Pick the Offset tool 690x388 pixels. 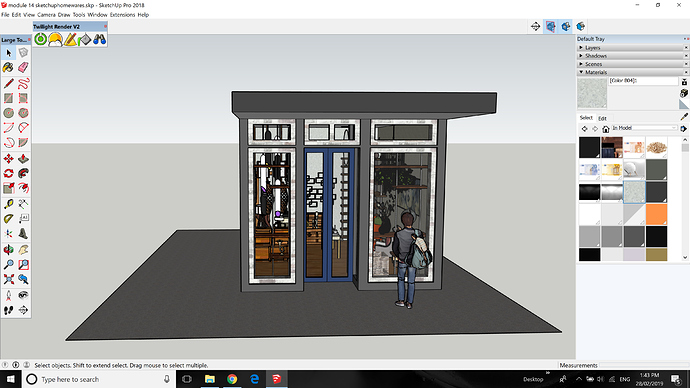pos(23,188)
